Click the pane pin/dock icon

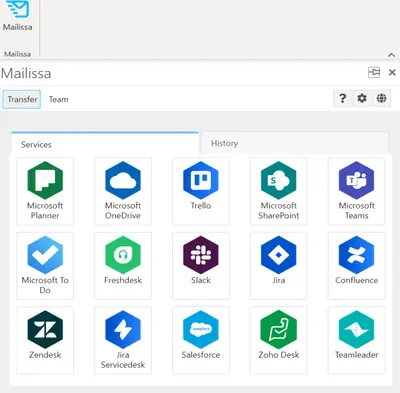[374, 72]
